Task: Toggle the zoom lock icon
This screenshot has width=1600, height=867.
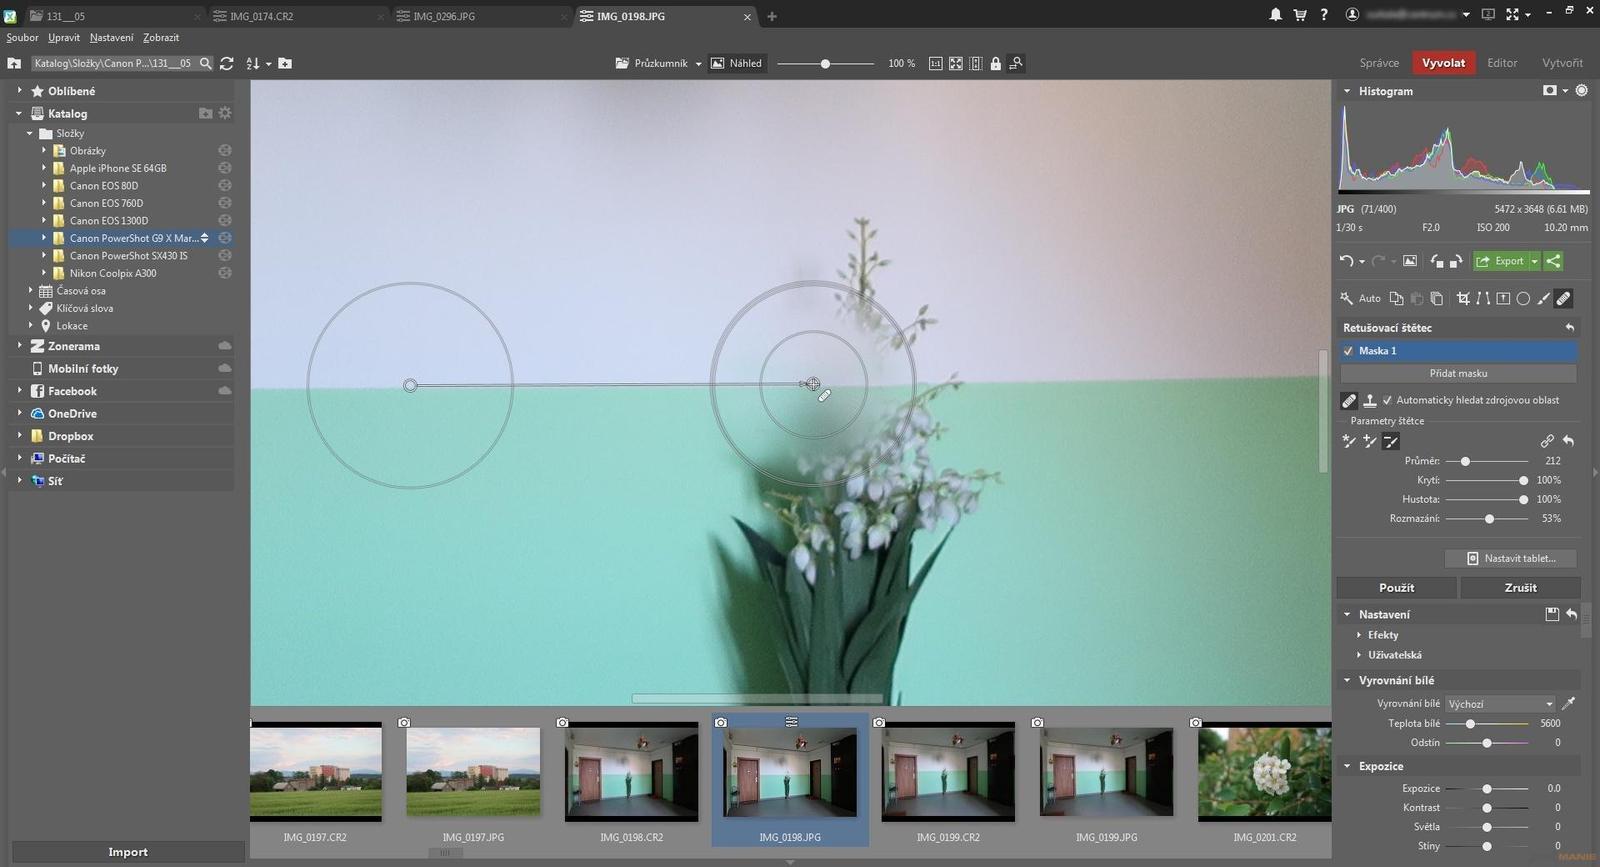Action: pos(996,63)
